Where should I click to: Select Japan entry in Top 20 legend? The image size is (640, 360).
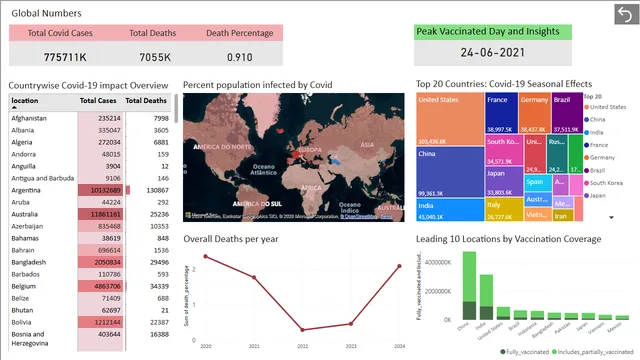click(x=595, y=196)
